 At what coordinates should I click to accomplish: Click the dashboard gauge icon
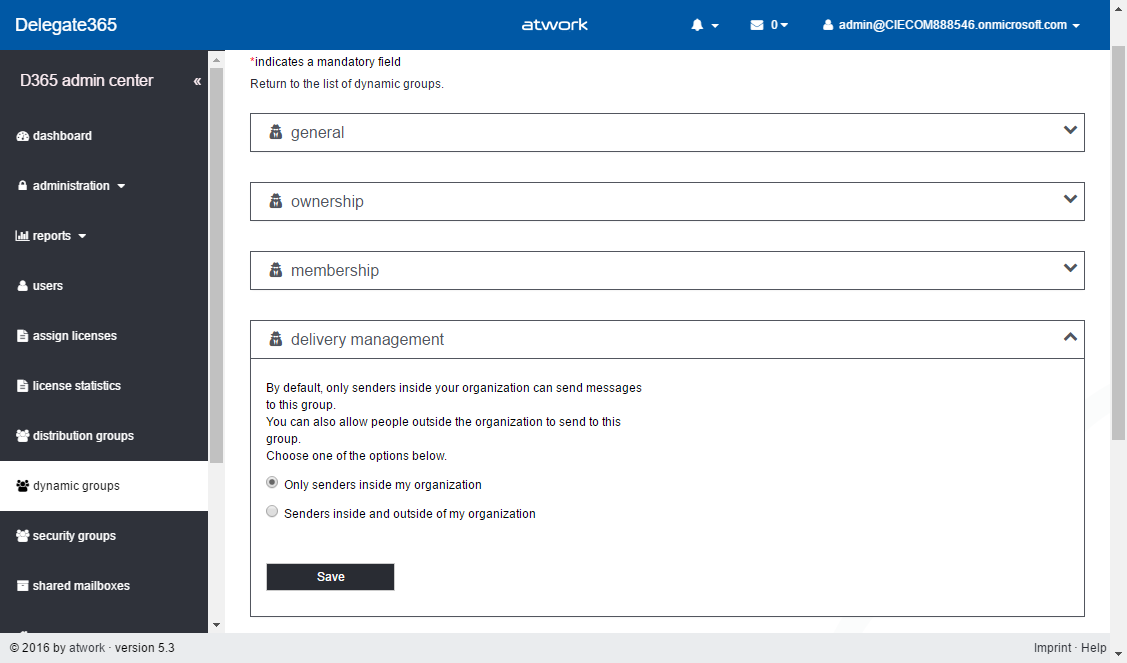pos(23,136)
